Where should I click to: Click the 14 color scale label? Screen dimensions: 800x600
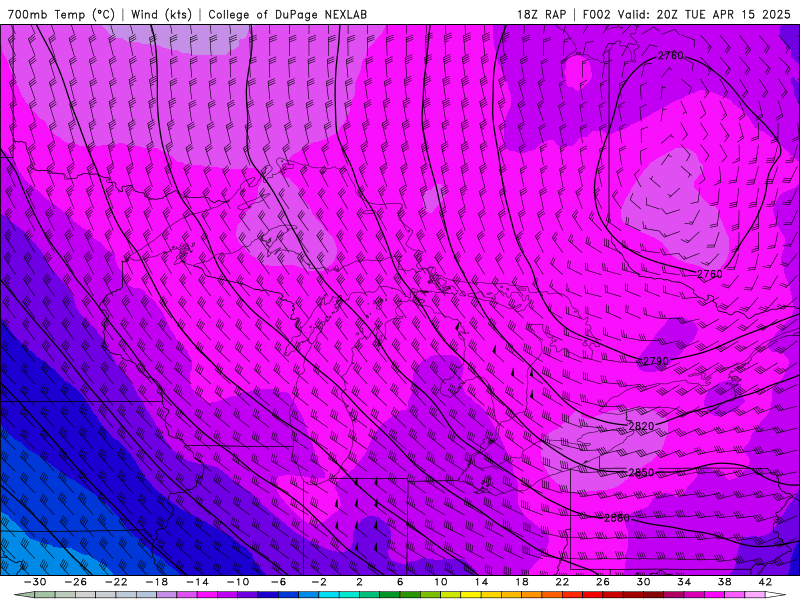click(x=481, y=582)
